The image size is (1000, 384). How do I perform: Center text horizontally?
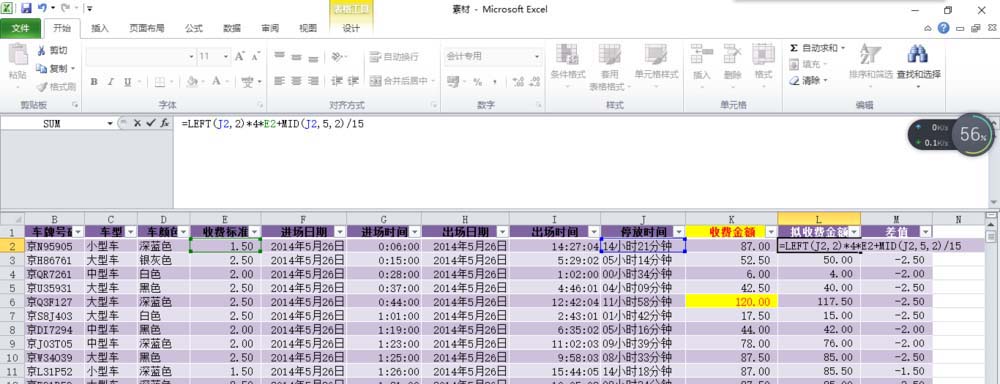tap(296, 81)
